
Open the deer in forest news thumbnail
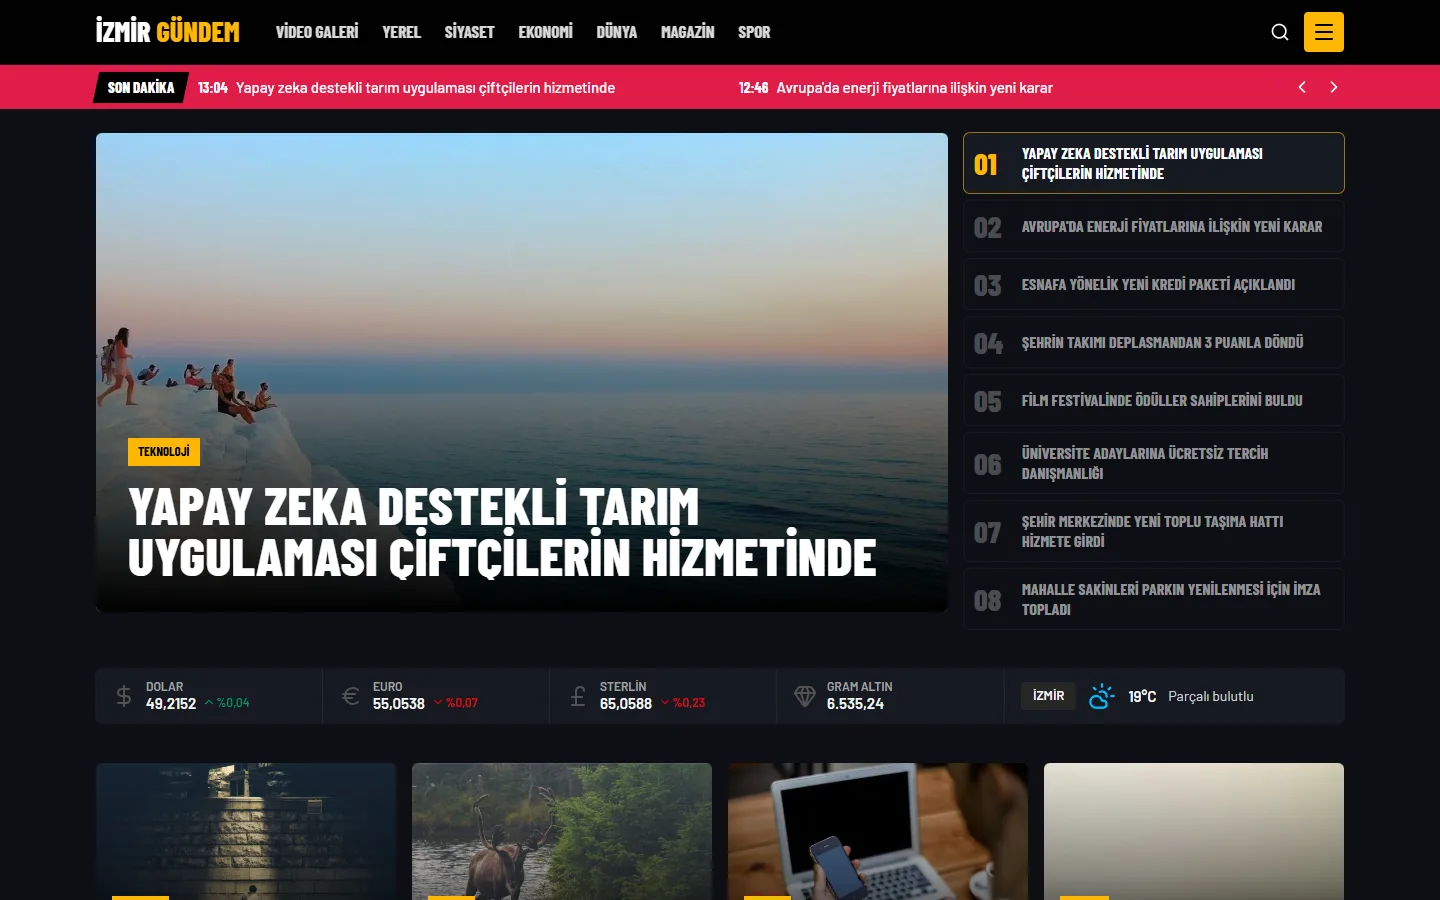[562, 832]
